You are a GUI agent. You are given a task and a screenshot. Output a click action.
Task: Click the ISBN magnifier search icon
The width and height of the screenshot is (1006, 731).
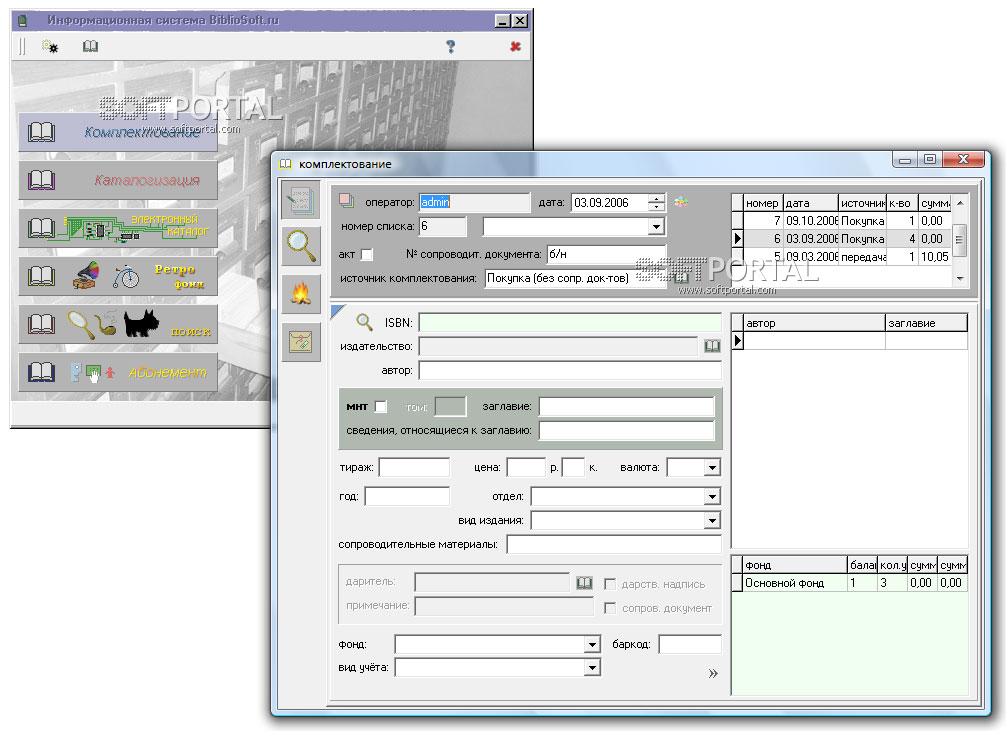pos(364,322)
